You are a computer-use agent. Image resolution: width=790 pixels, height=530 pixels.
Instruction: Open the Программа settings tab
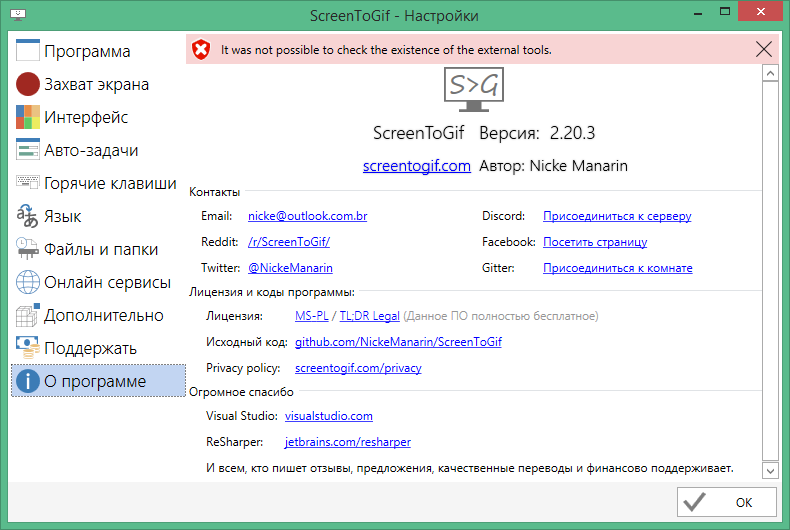(98, 51)
